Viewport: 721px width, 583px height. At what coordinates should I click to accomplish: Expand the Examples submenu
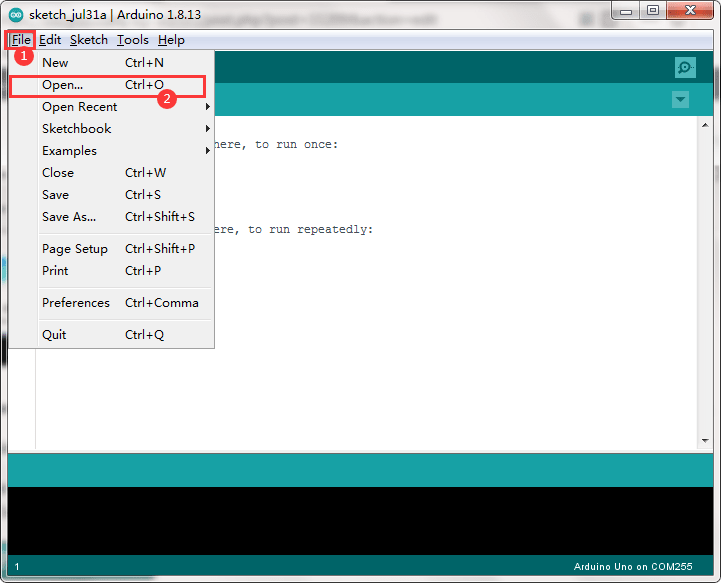click(x=111, y=151)
